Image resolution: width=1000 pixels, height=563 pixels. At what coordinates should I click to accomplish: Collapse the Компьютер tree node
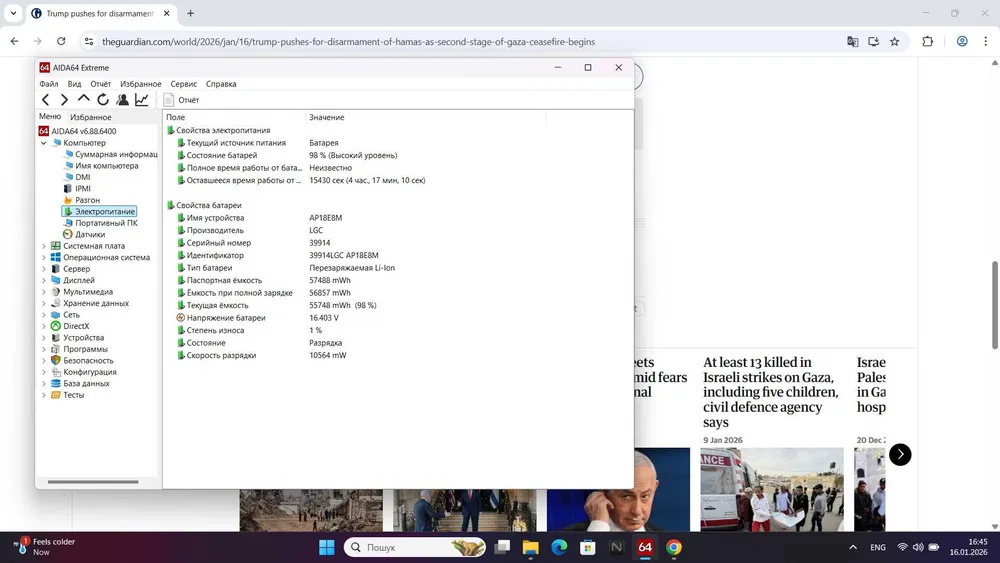pyautogui.click(x=44, y=143)
